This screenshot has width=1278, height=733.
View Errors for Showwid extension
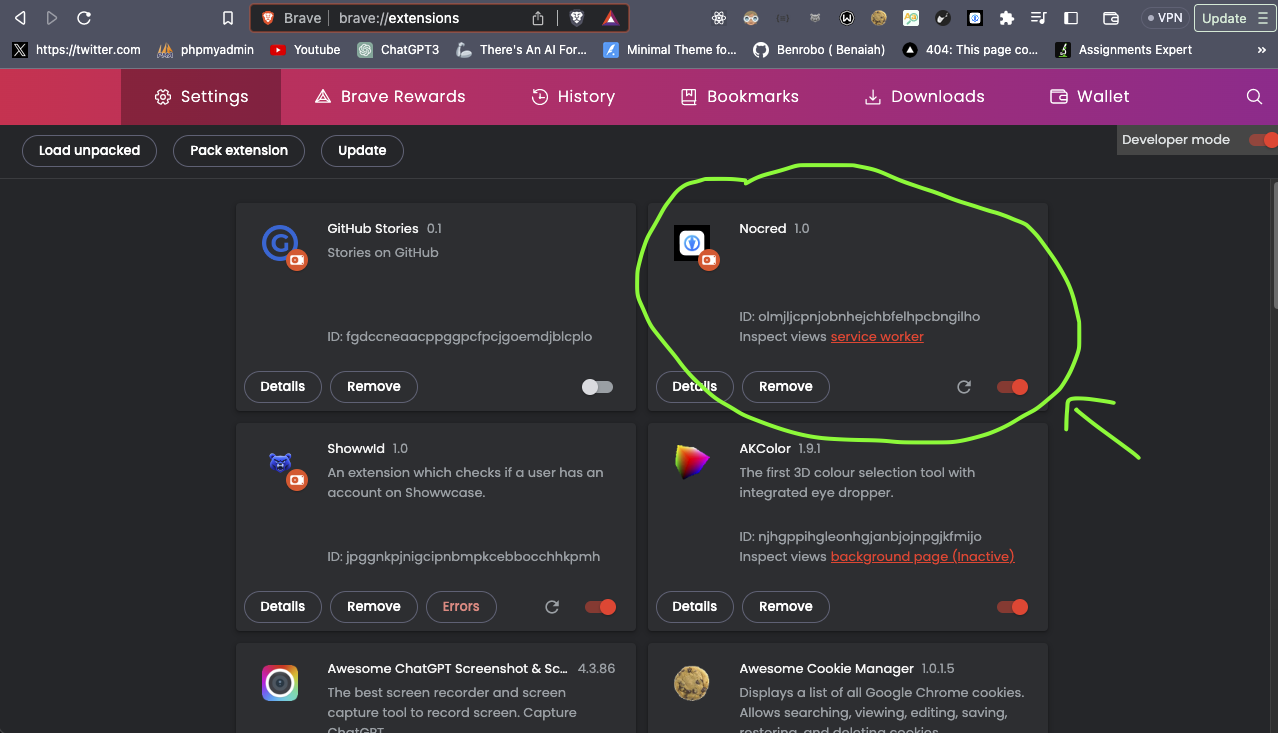[461, 607]
